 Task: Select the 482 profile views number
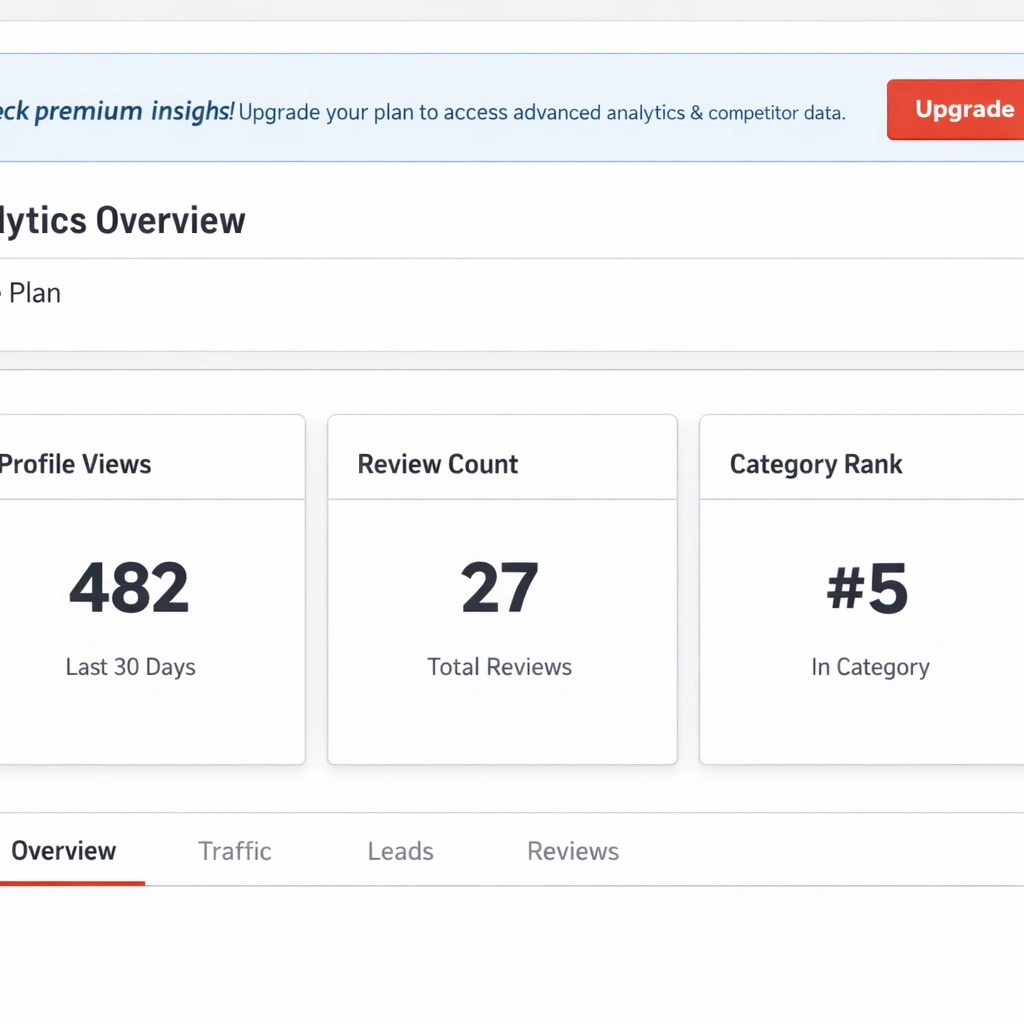(x=129, y=588)
